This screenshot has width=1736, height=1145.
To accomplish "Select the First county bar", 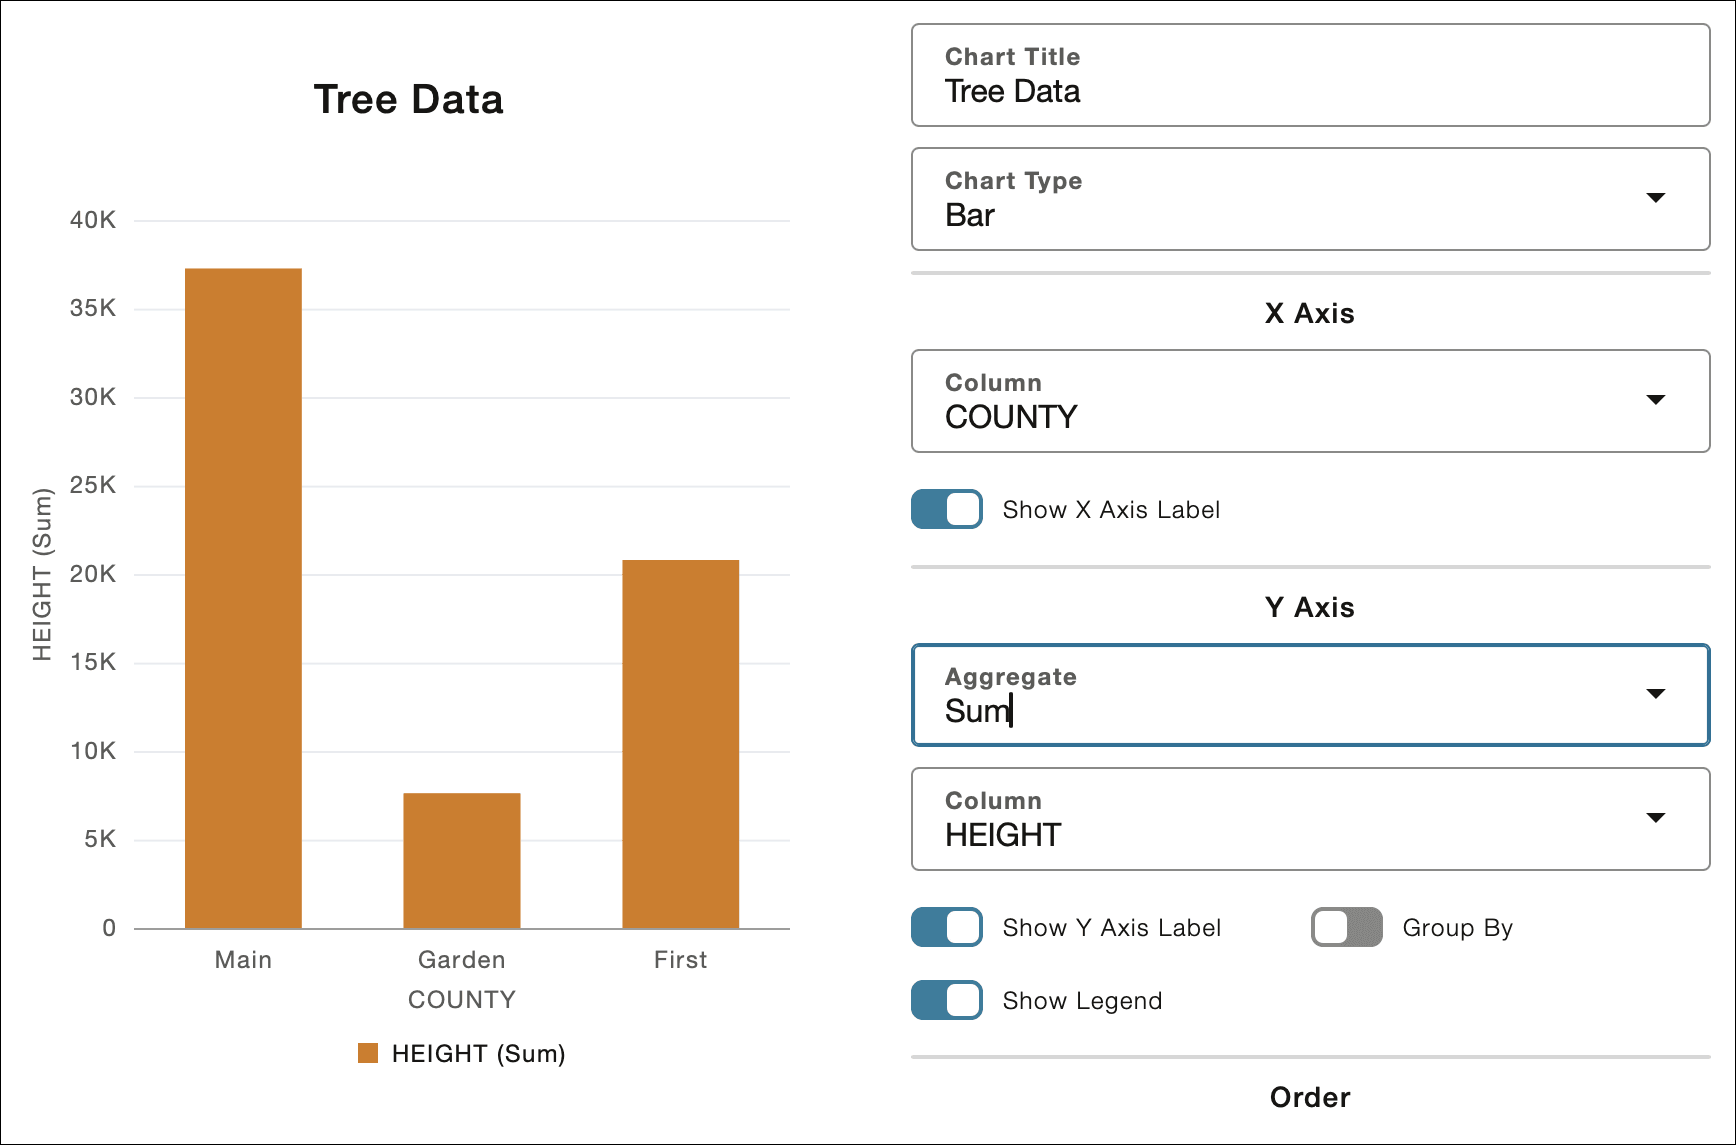I will tap(680, 744).
